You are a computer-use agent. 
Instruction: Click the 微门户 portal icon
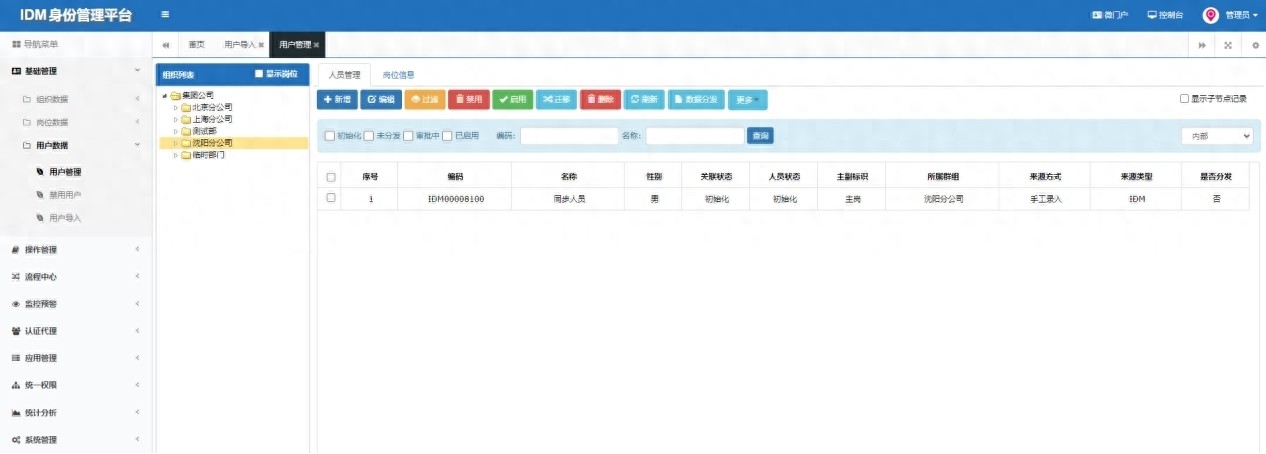tap(1096, 15)
